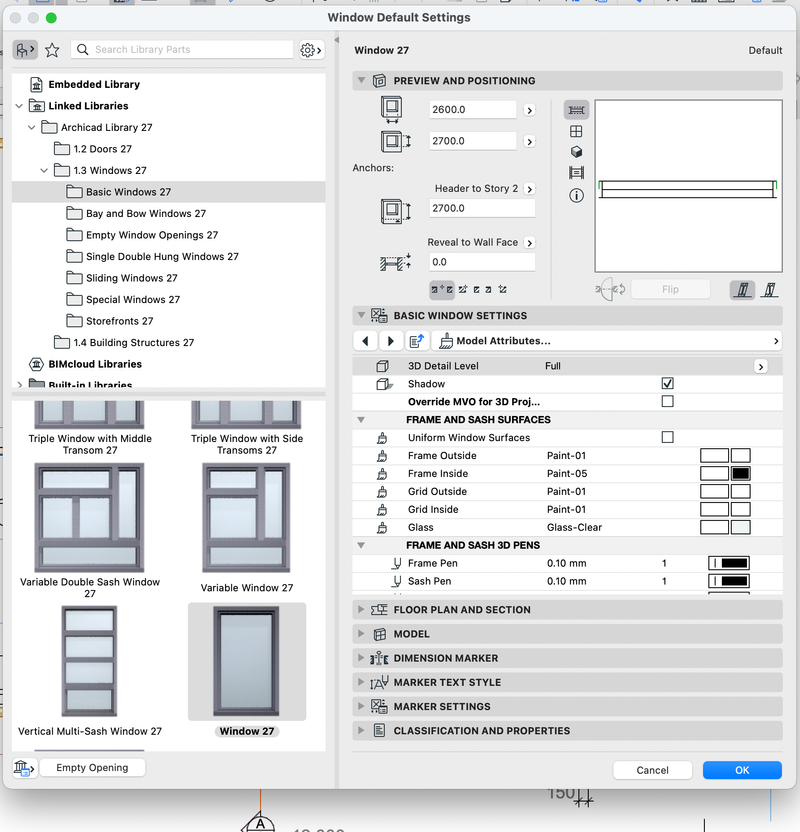Check the Uniform Window Surfaces option
Viewport: 800px width, 832px height.
pyautogui.click(x=668, y=437)
